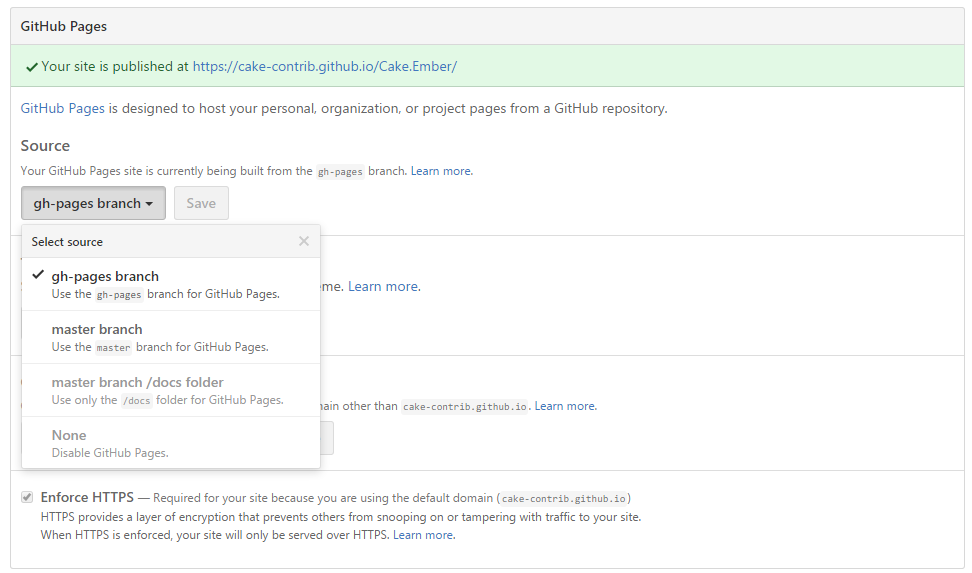Click the Enforce HTTPS label

coord(87,497)
